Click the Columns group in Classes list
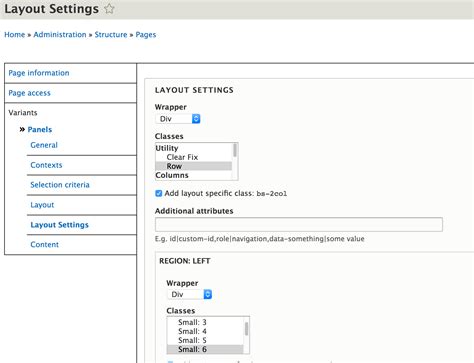 point(172,175)
